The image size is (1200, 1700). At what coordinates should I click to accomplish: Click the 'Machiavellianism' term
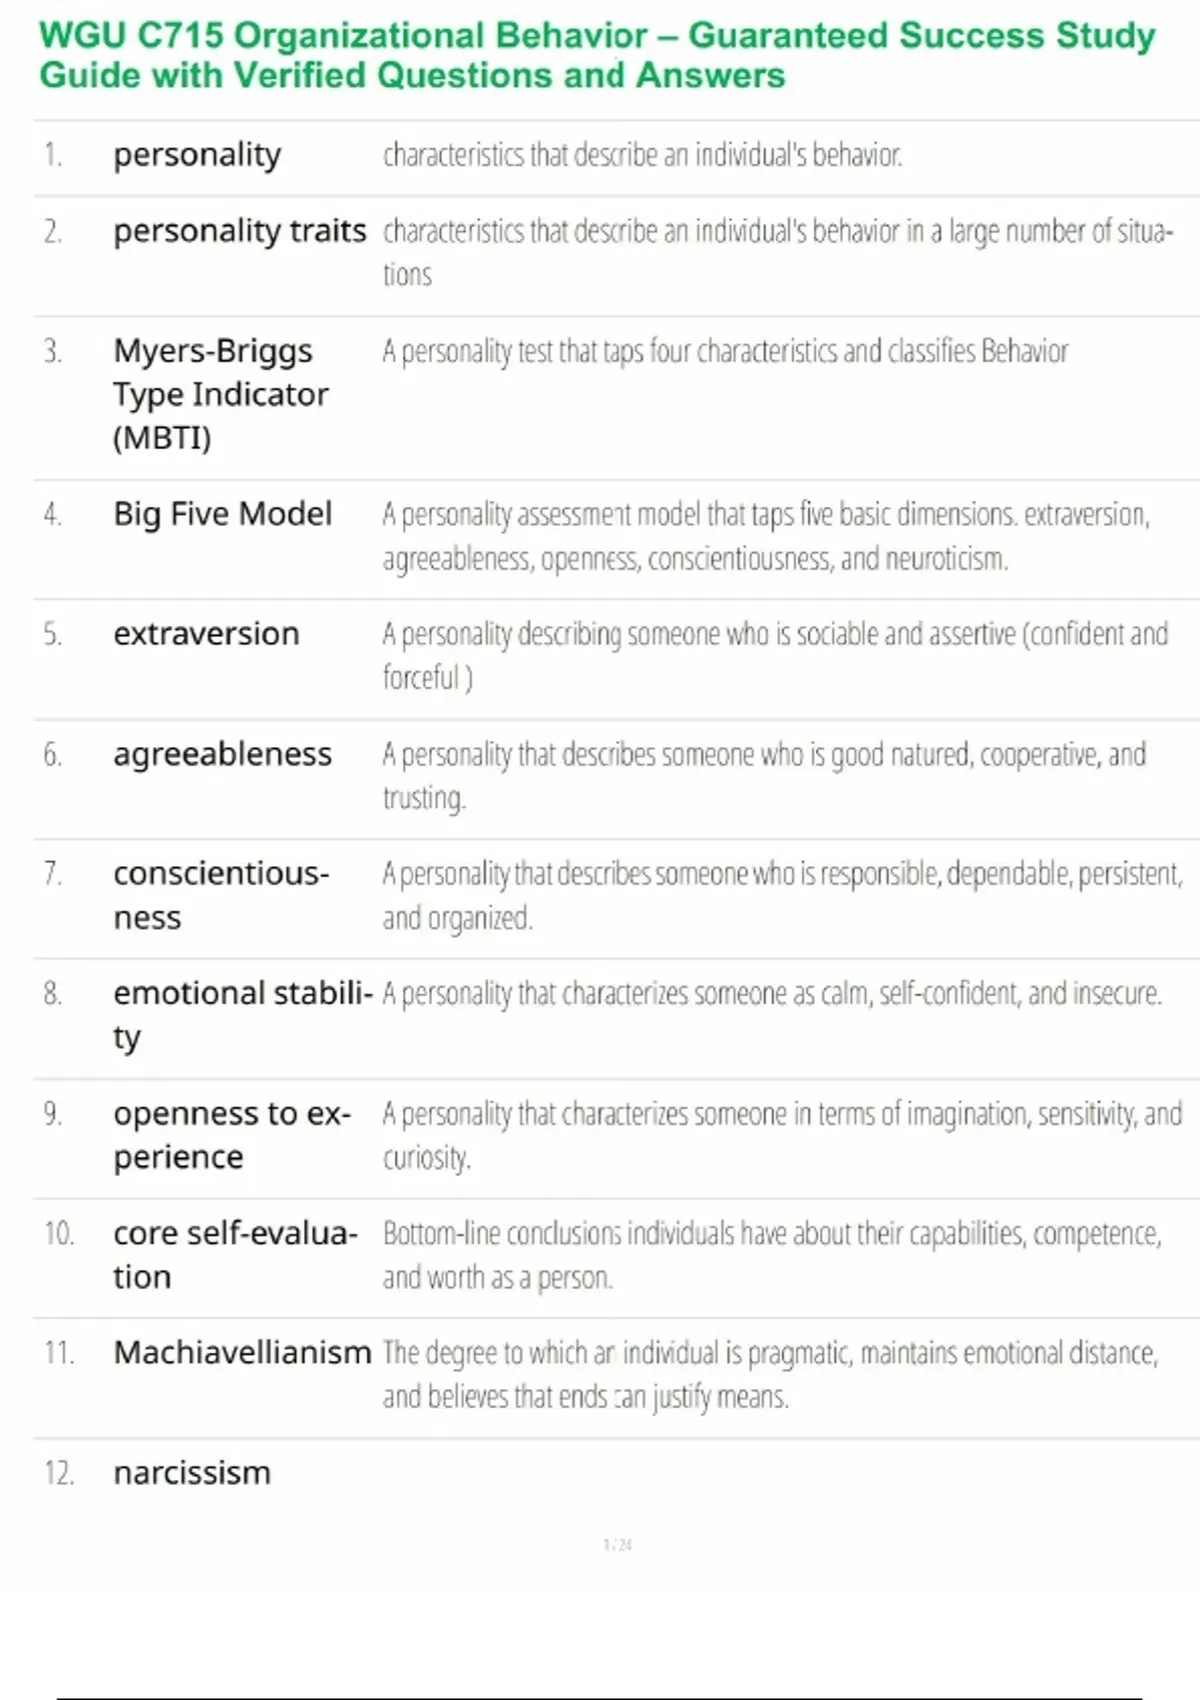coord(242,1353)
